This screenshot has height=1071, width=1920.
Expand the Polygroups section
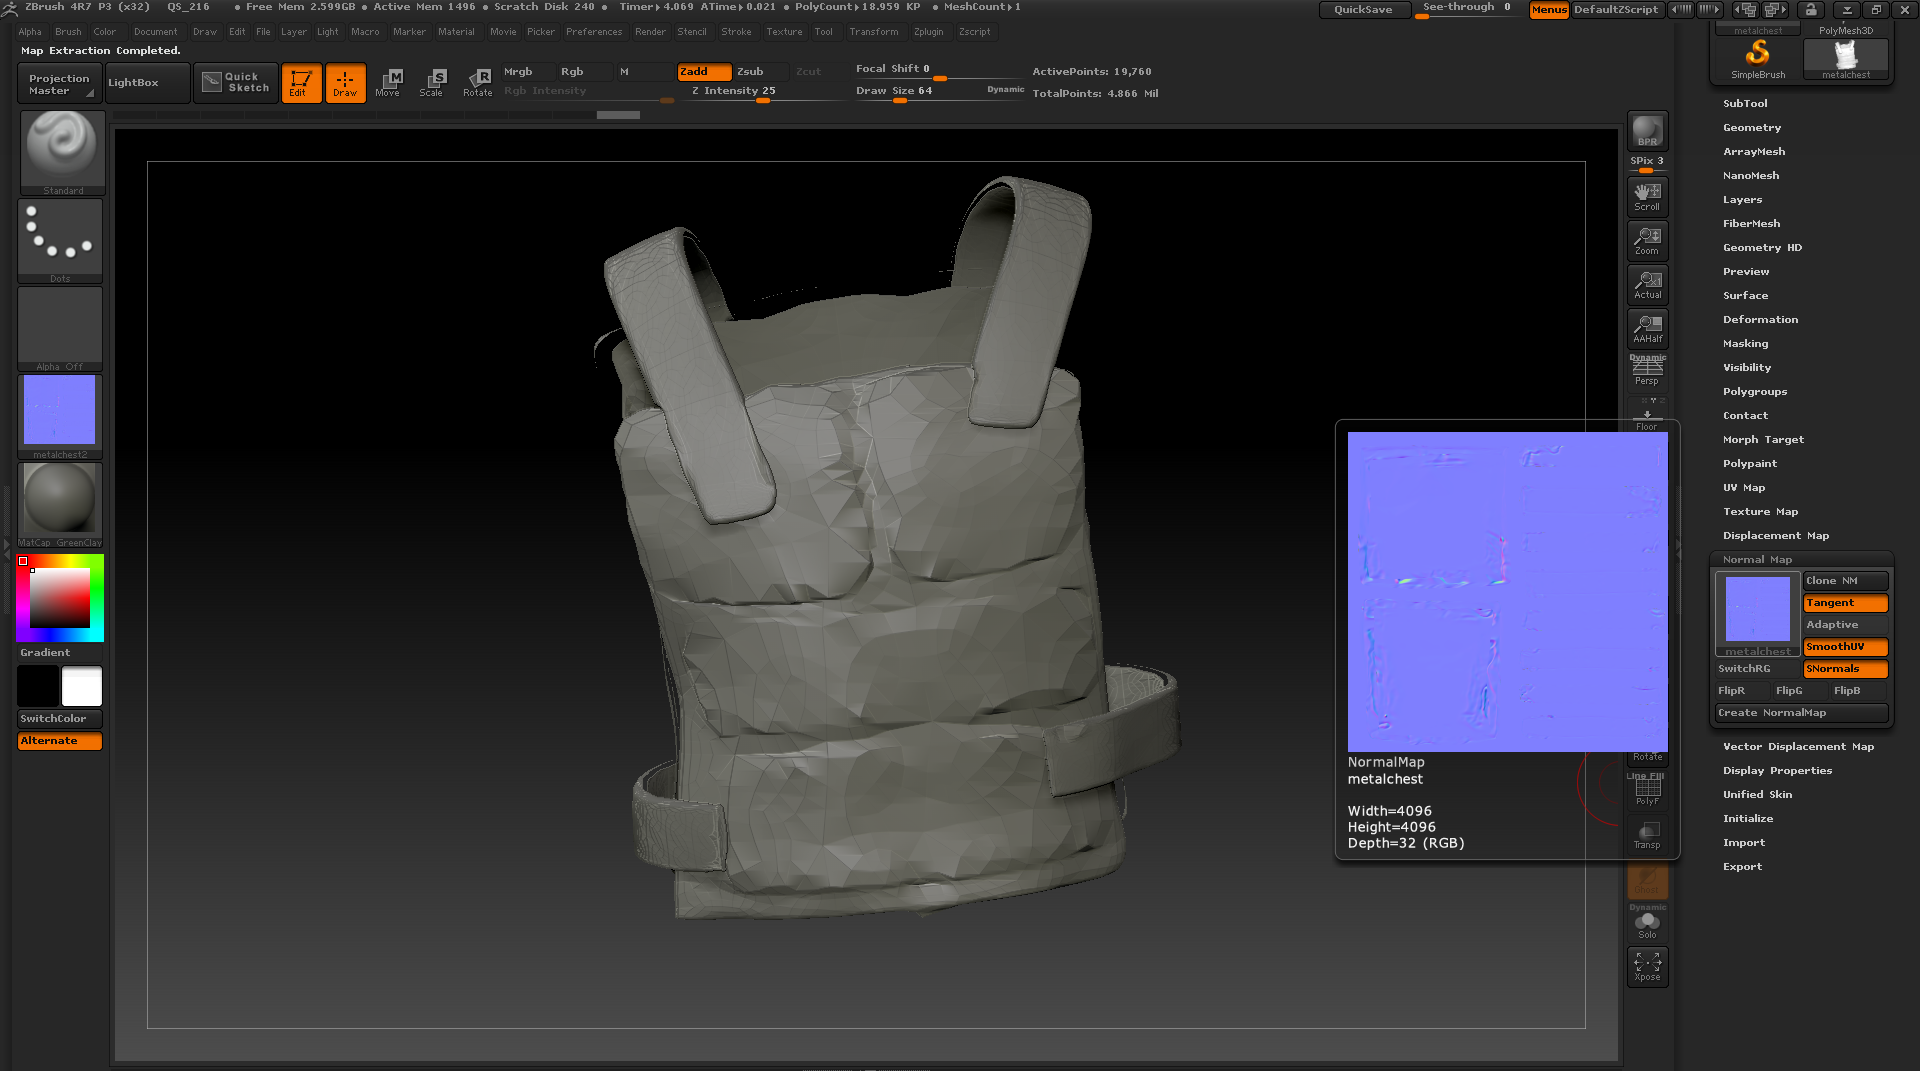pyautogui.click(x=1755, y=392)
